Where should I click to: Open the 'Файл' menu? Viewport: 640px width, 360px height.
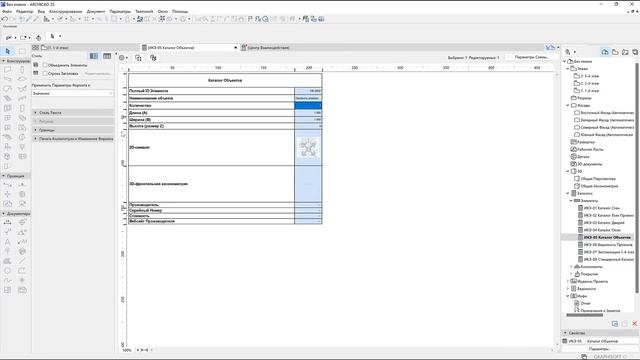(x=7, y=11)
